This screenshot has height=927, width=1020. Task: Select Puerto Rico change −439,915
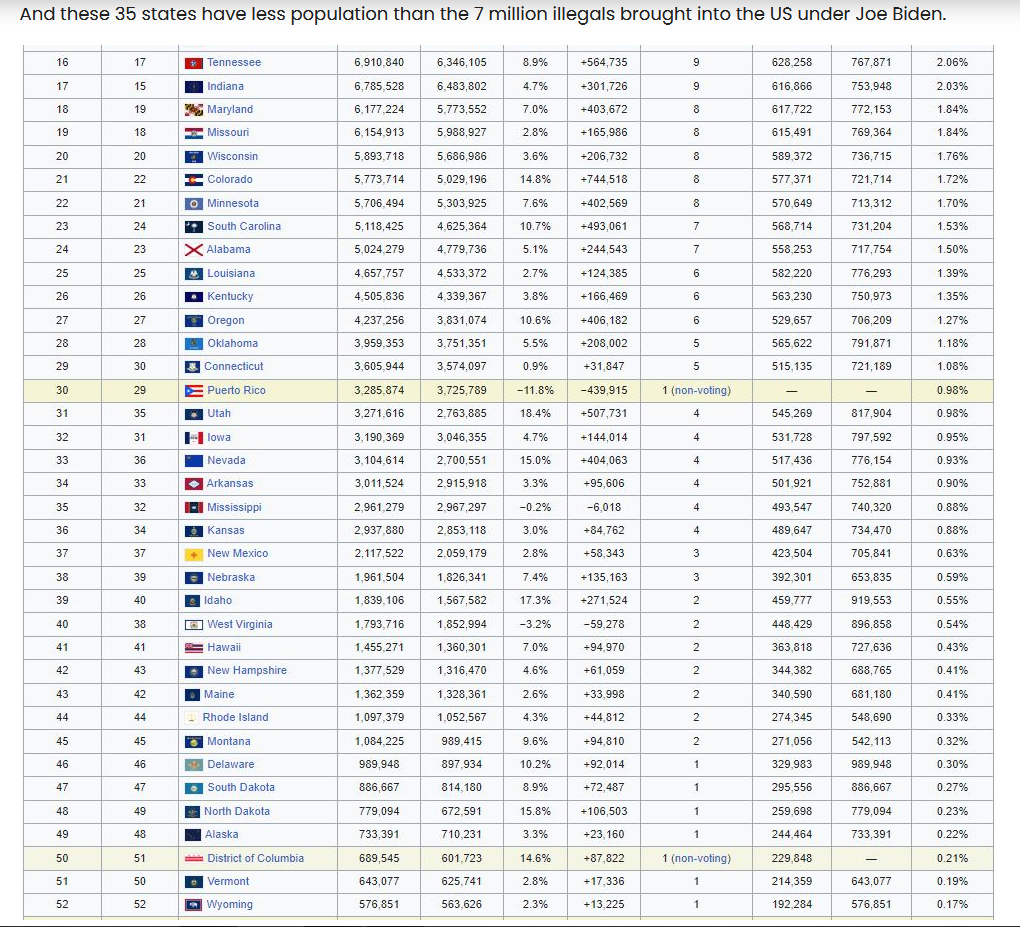click(604, 390)
